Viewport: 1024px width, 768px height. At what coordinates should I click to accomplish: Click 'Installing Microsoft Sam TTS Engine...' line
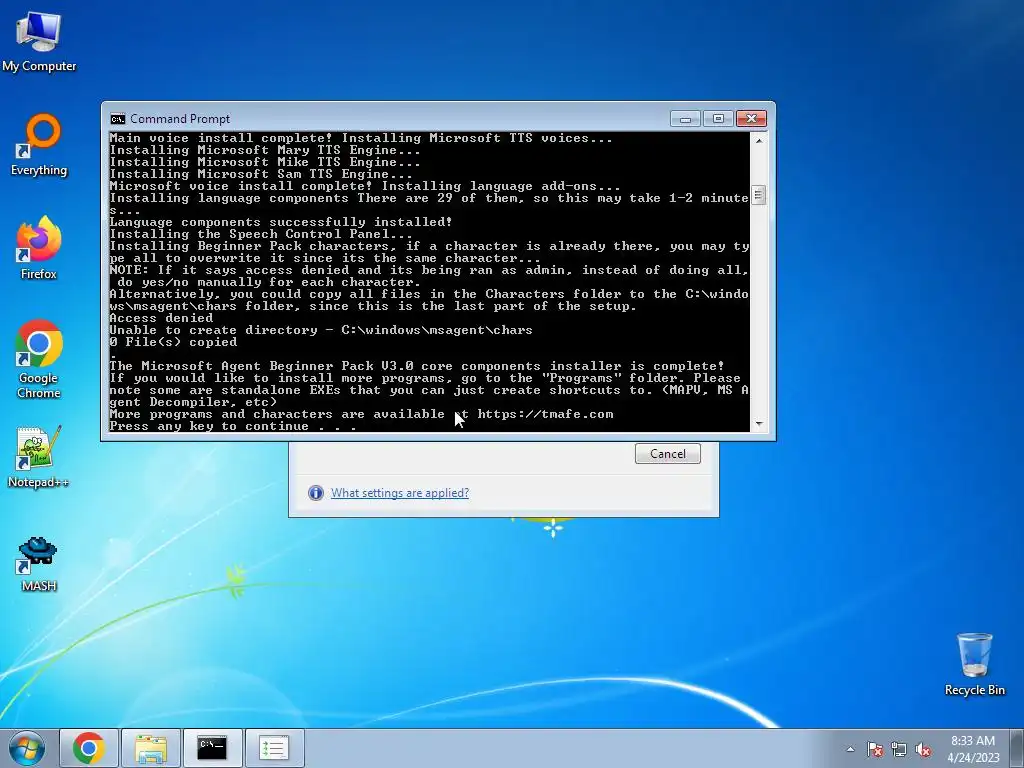point(261,174)
